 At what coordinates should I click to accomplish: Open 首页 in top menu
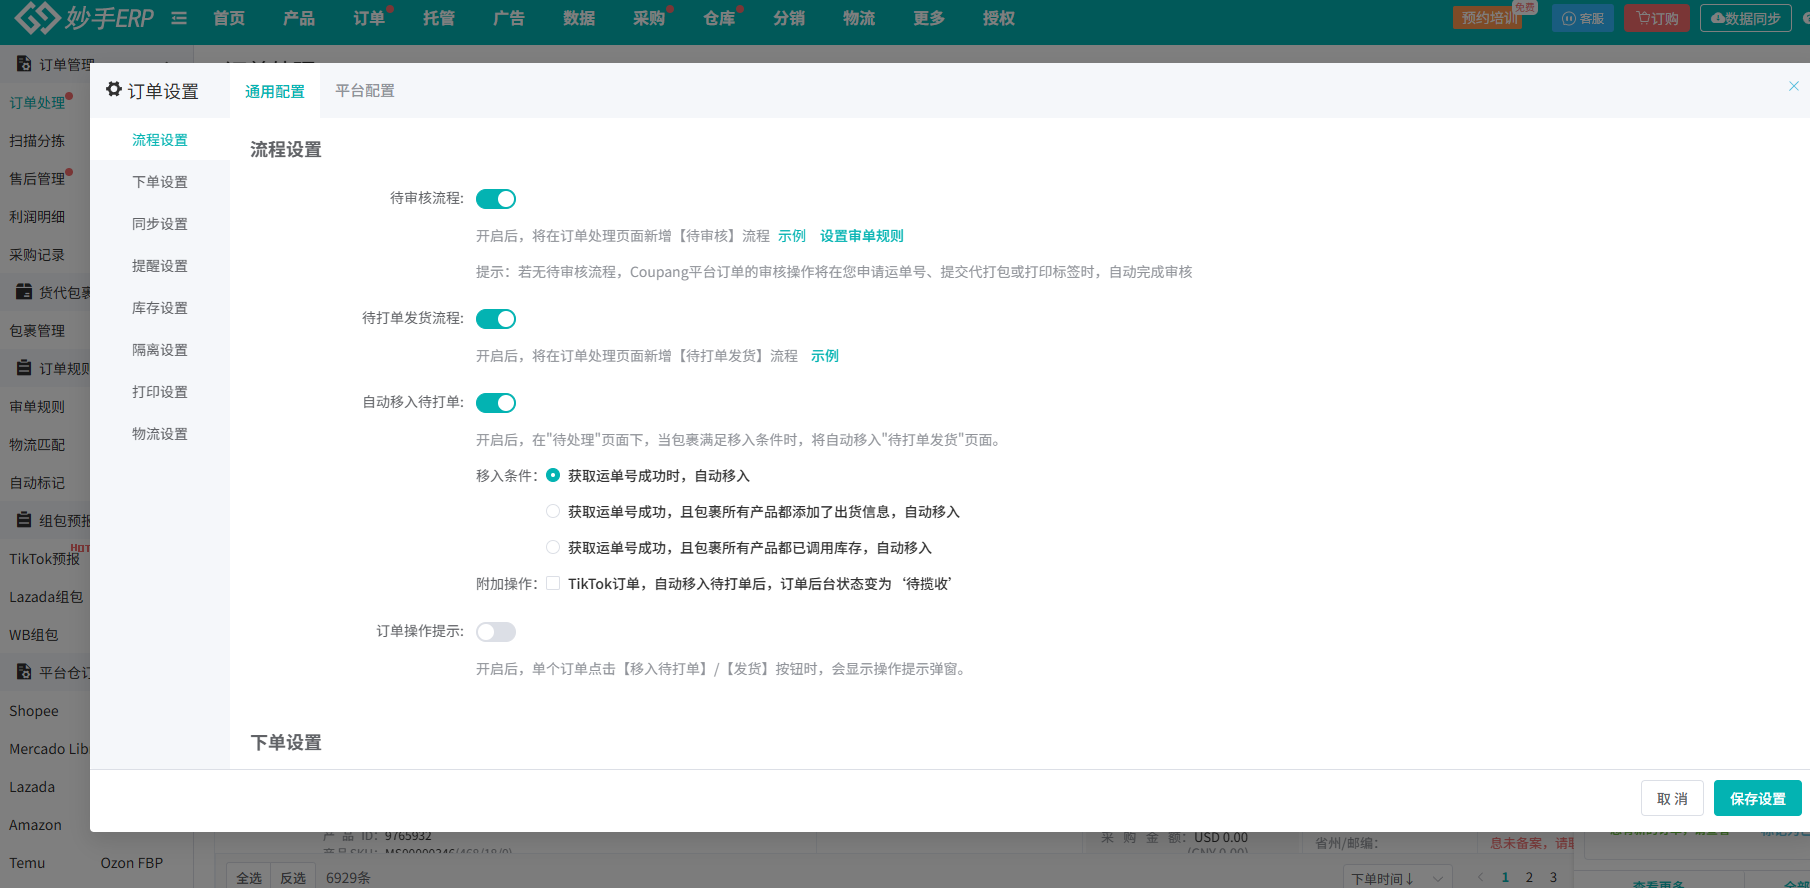pyautogui.click(x=229, y=18)
